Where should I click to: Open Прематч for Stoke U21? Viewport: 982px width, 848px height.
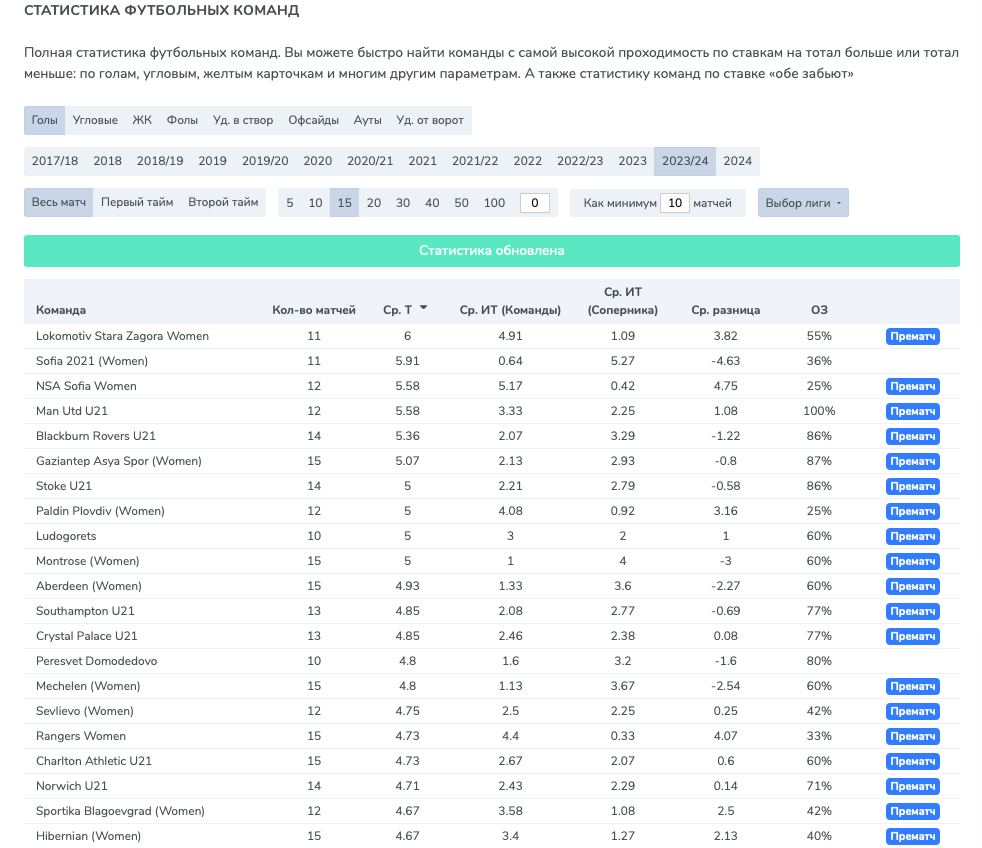912,487
